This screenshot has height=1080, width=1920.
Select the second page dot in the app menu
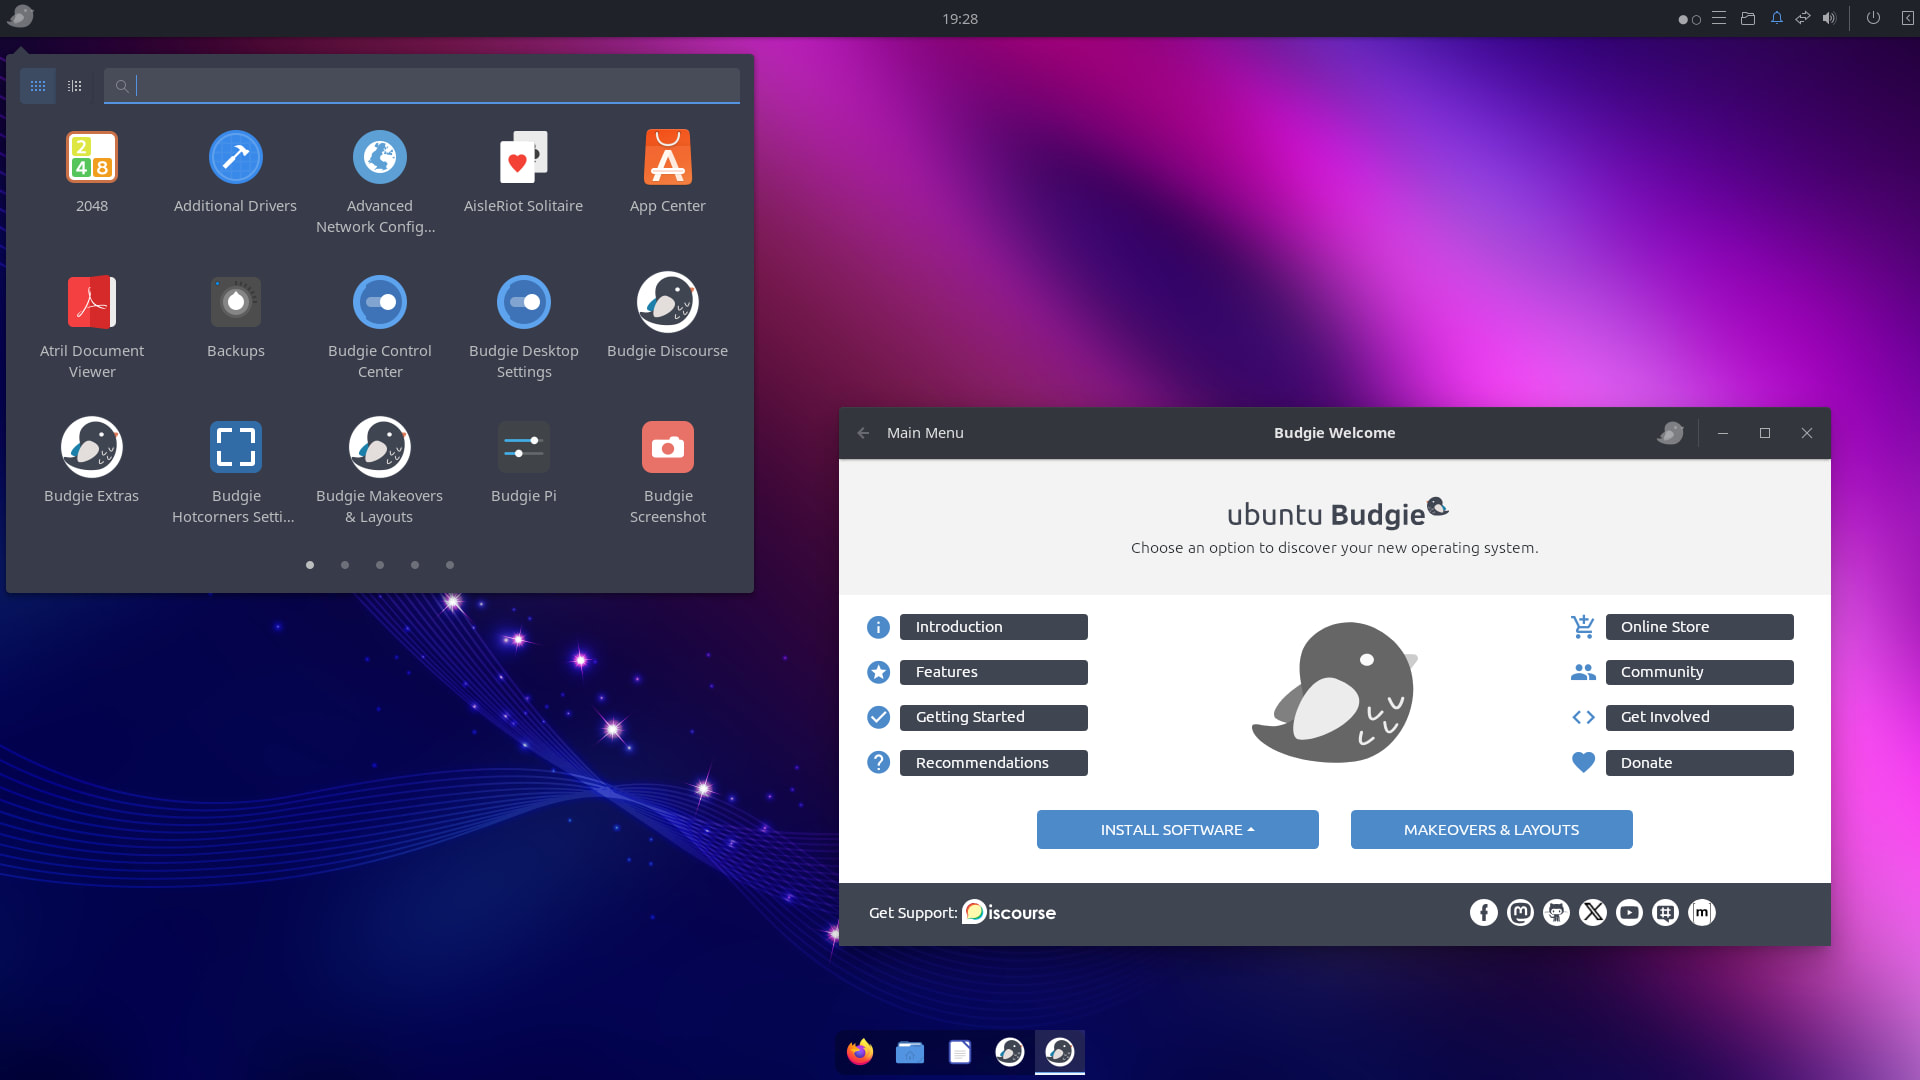click(x=344, y=565)
